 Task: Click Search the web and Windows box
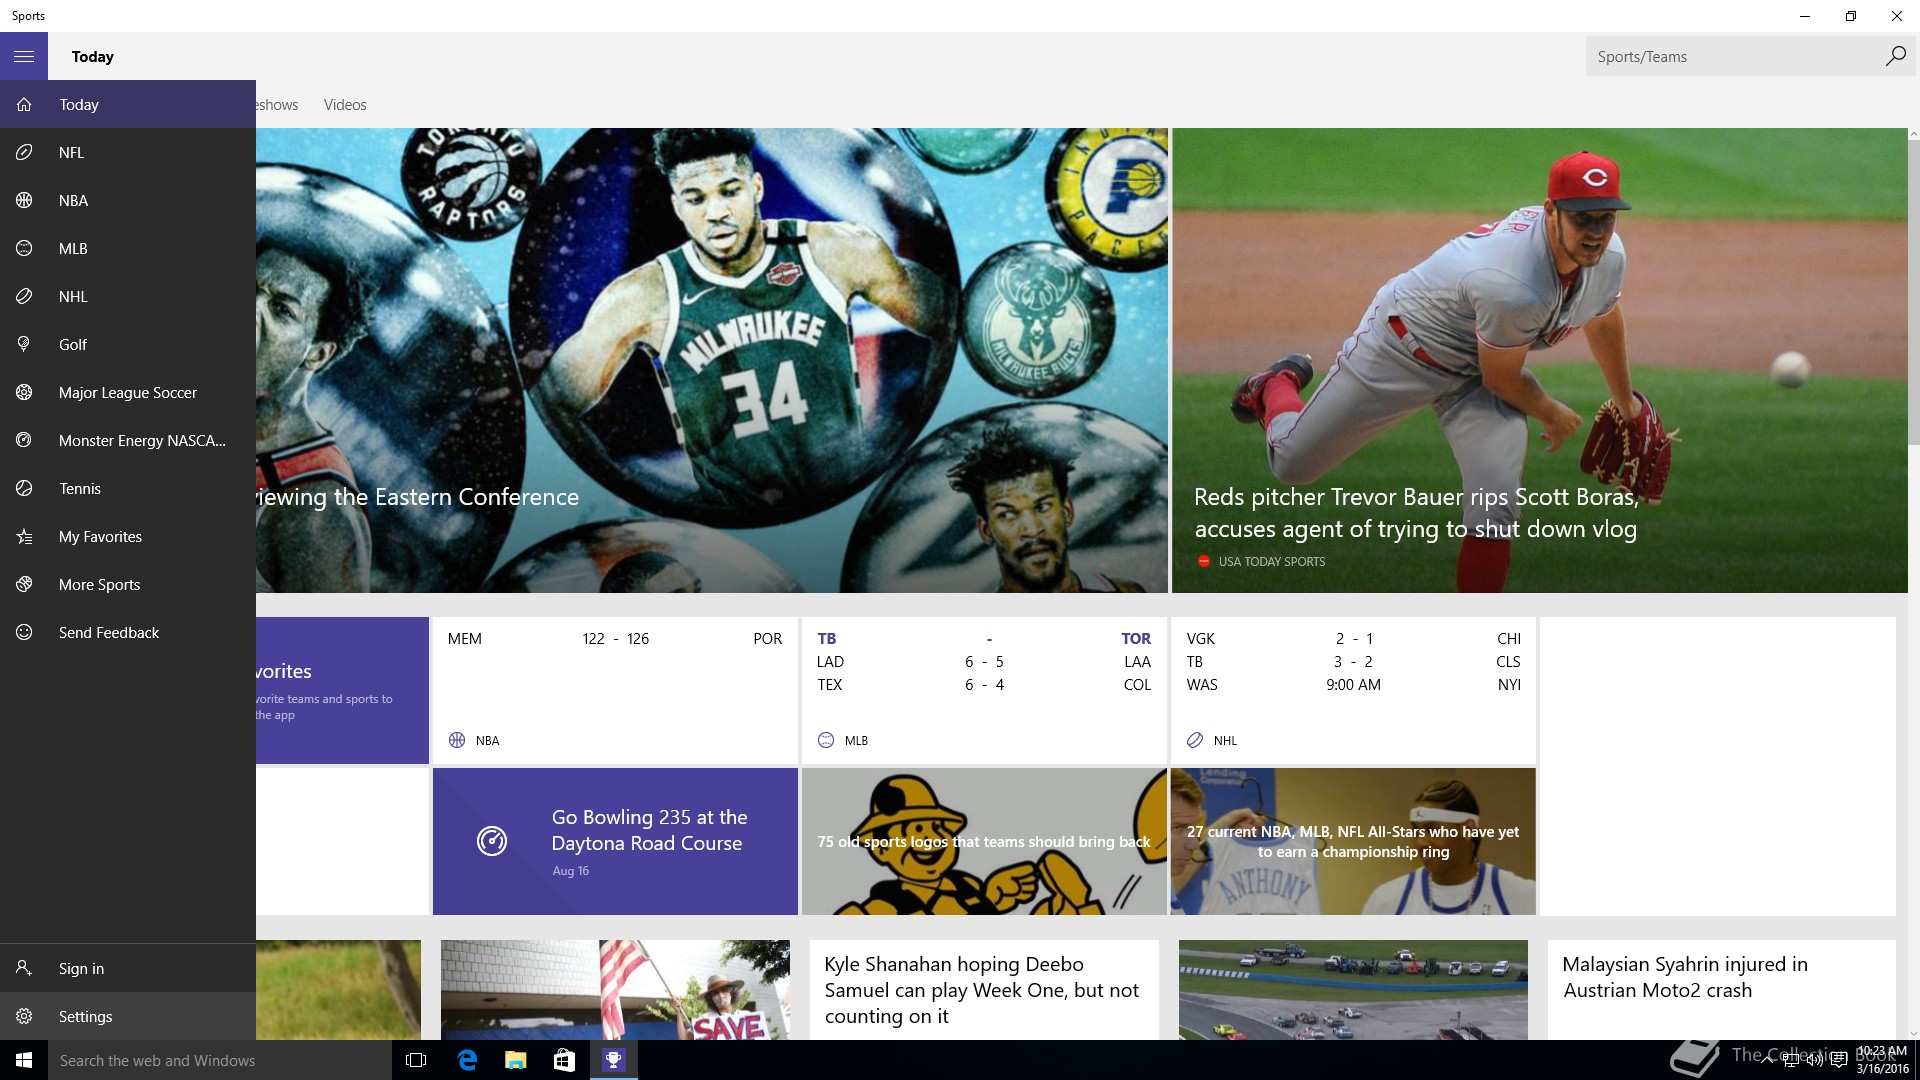(220, 1060)
